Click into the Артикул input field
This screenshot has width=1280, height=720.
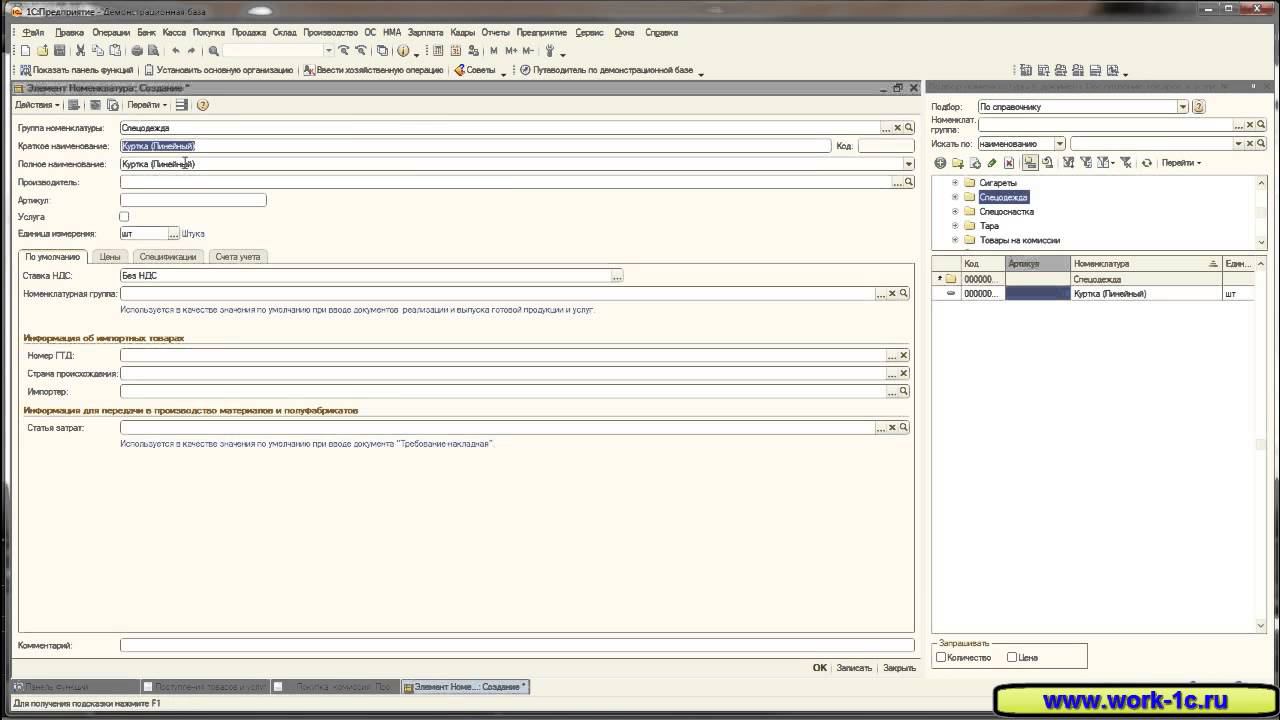click(x=193, y=200)
